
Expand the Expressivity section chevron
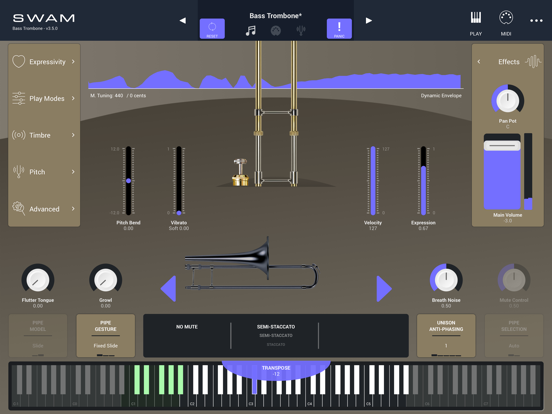tap(73, 62)
